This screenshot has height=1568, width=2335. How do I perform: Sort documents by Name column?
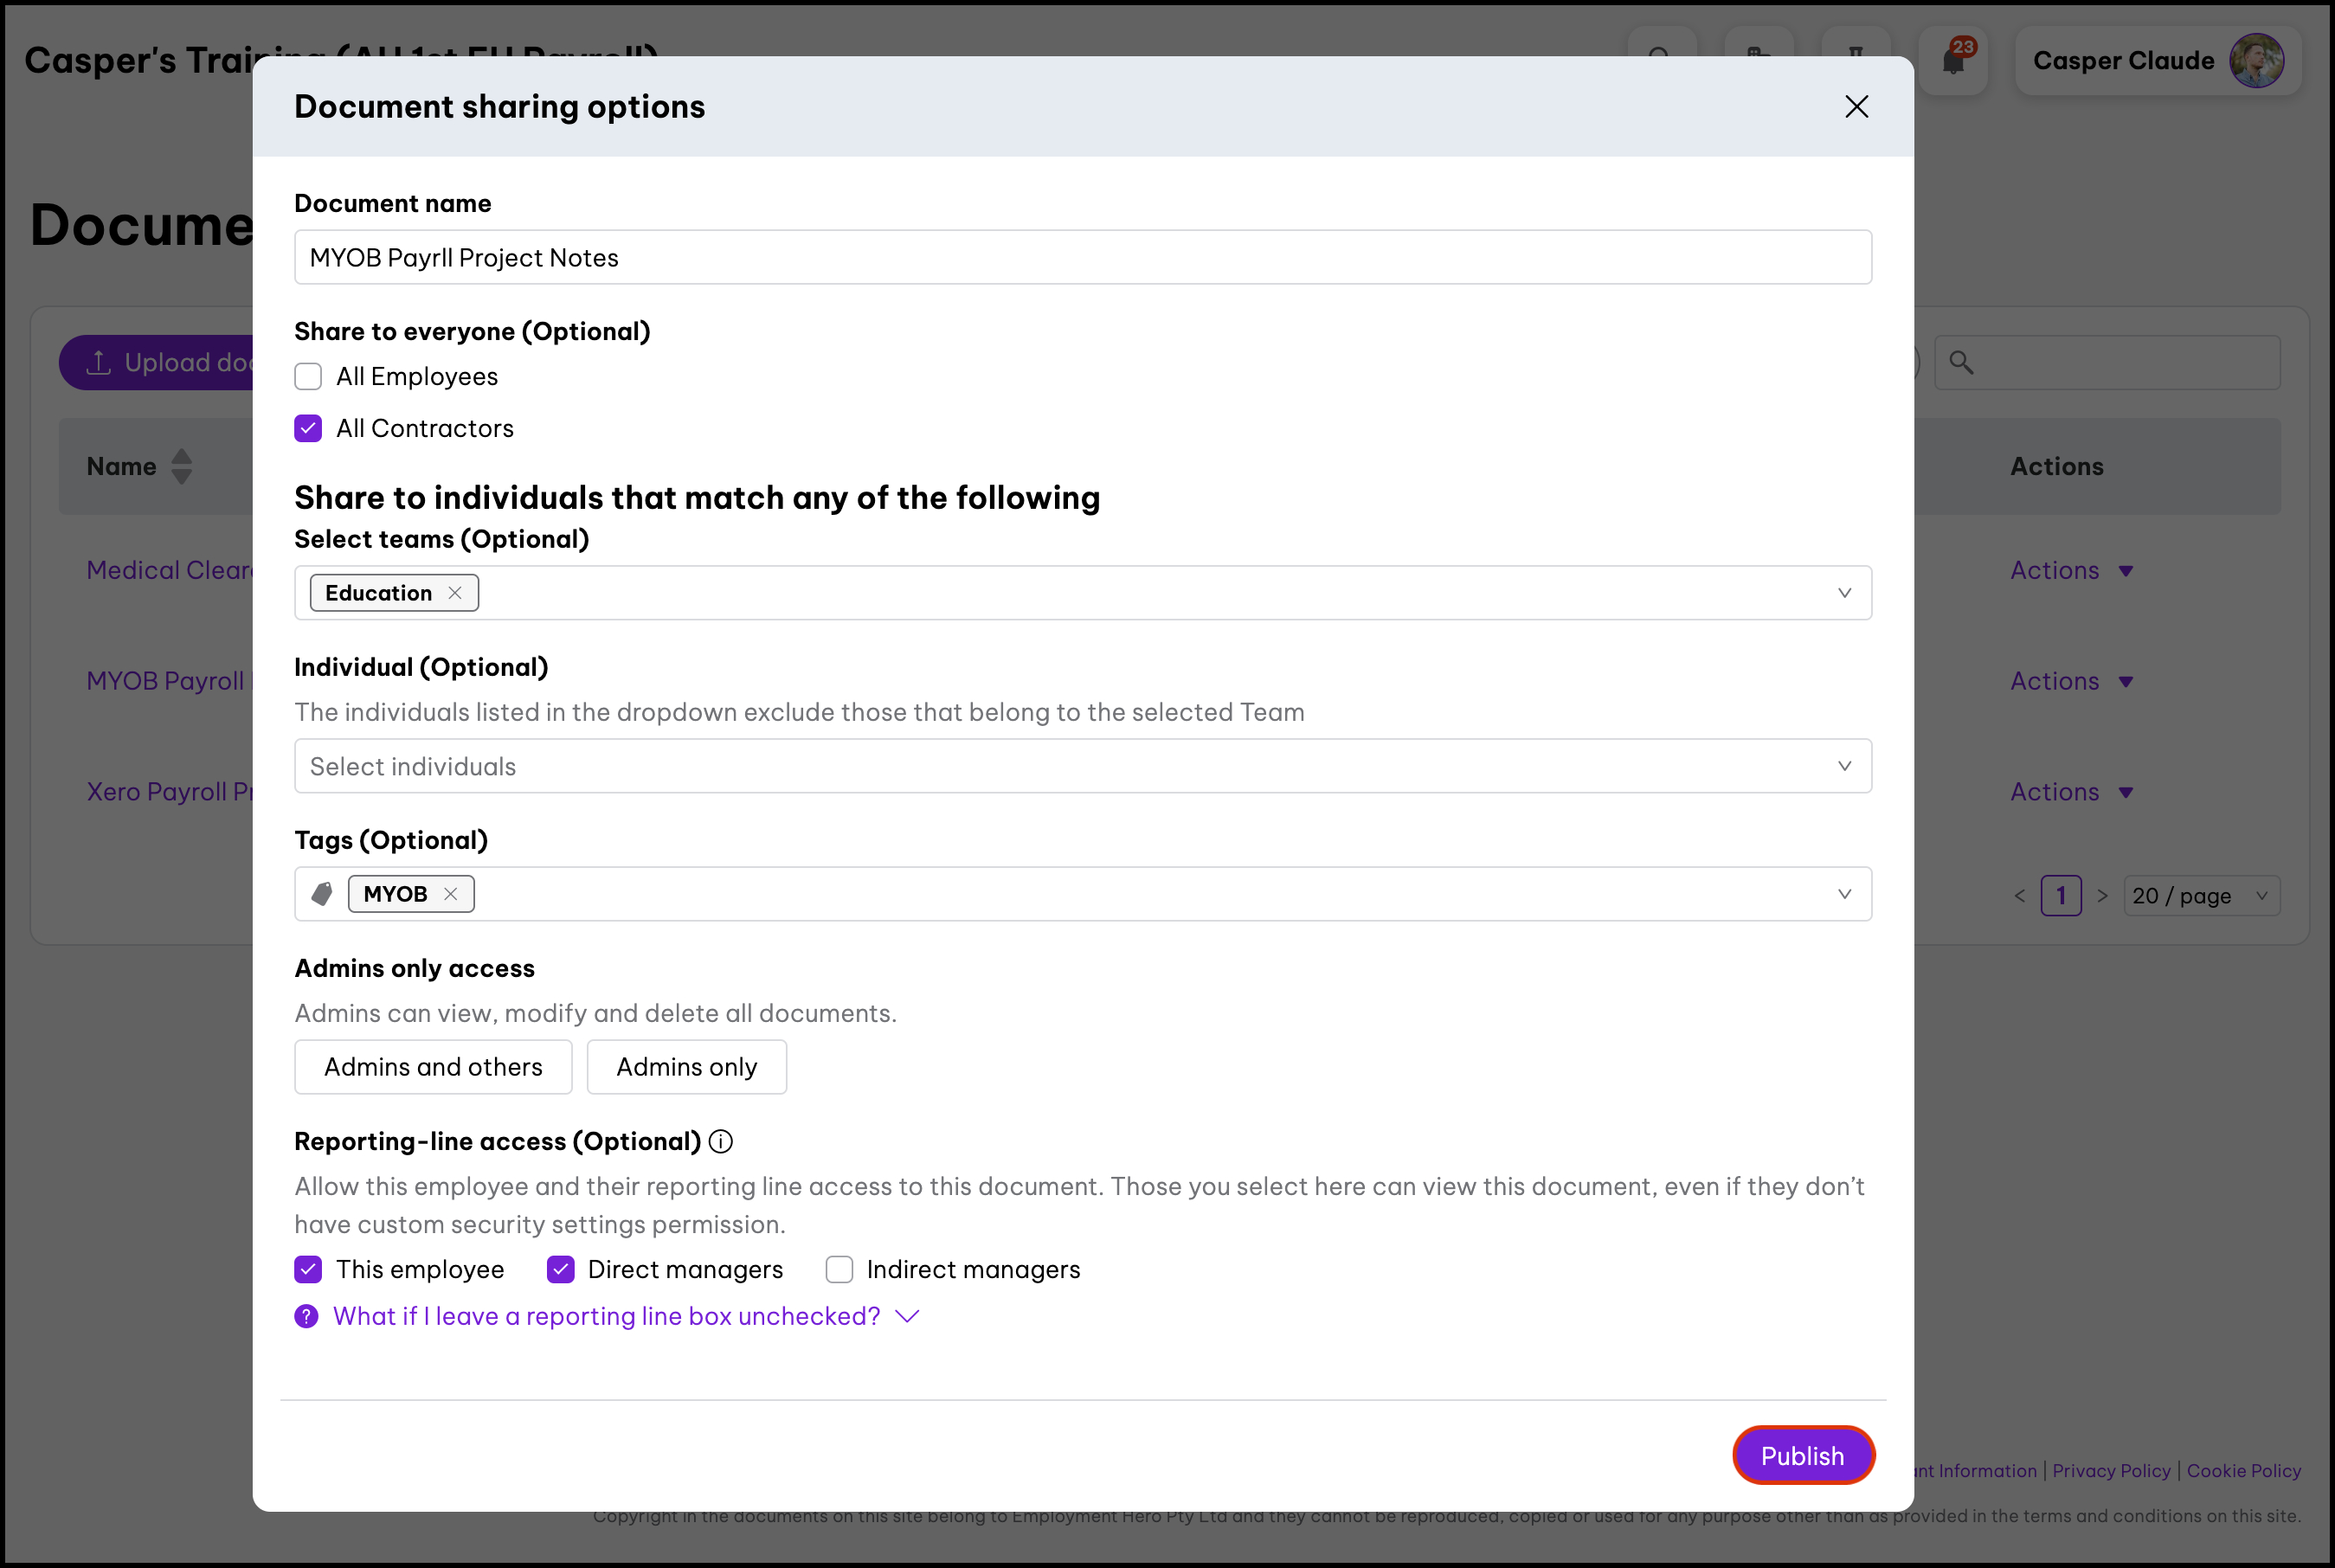click(x=181, y=466)
